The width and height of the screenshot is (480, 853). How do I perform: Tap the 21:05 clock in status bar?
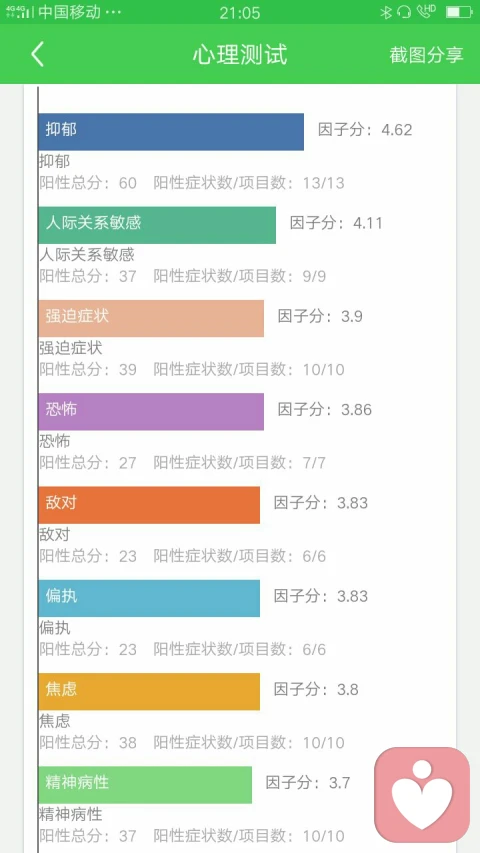pos(239,13)
